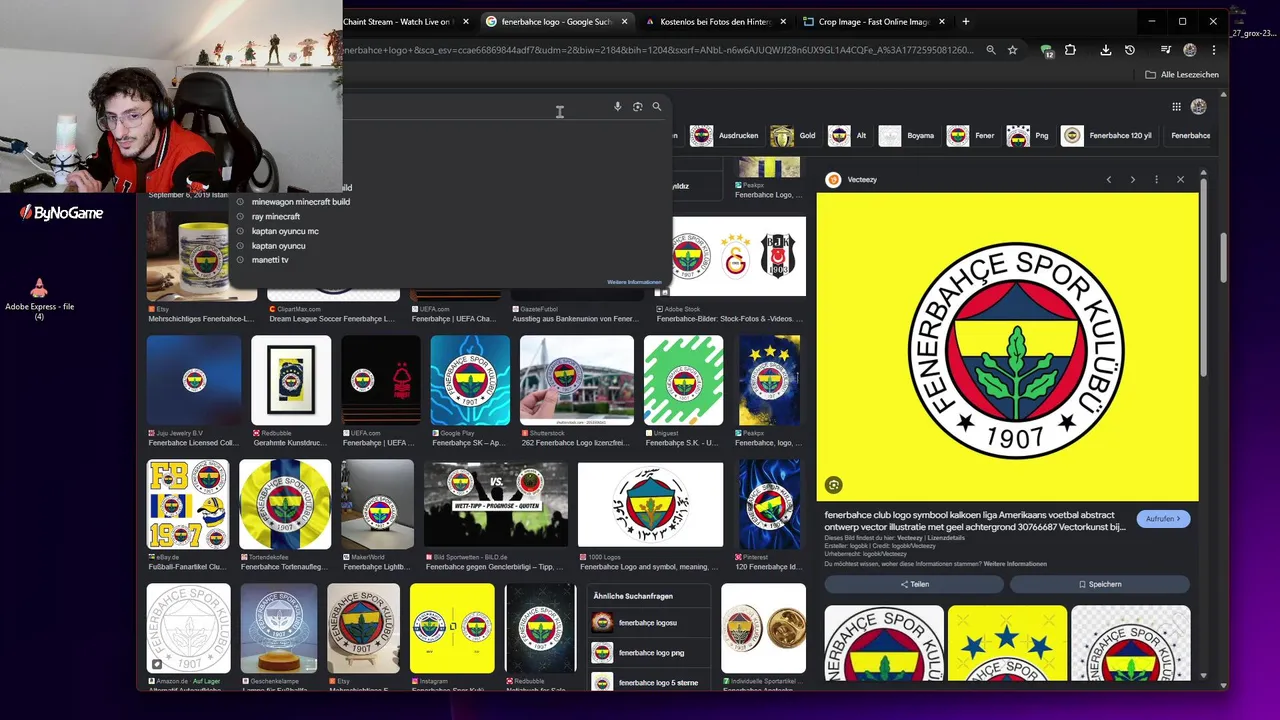Open eBay Fußball-Fanartikel thumbnail
Viewport: 1280px width, 720px height.
(188, 504)
